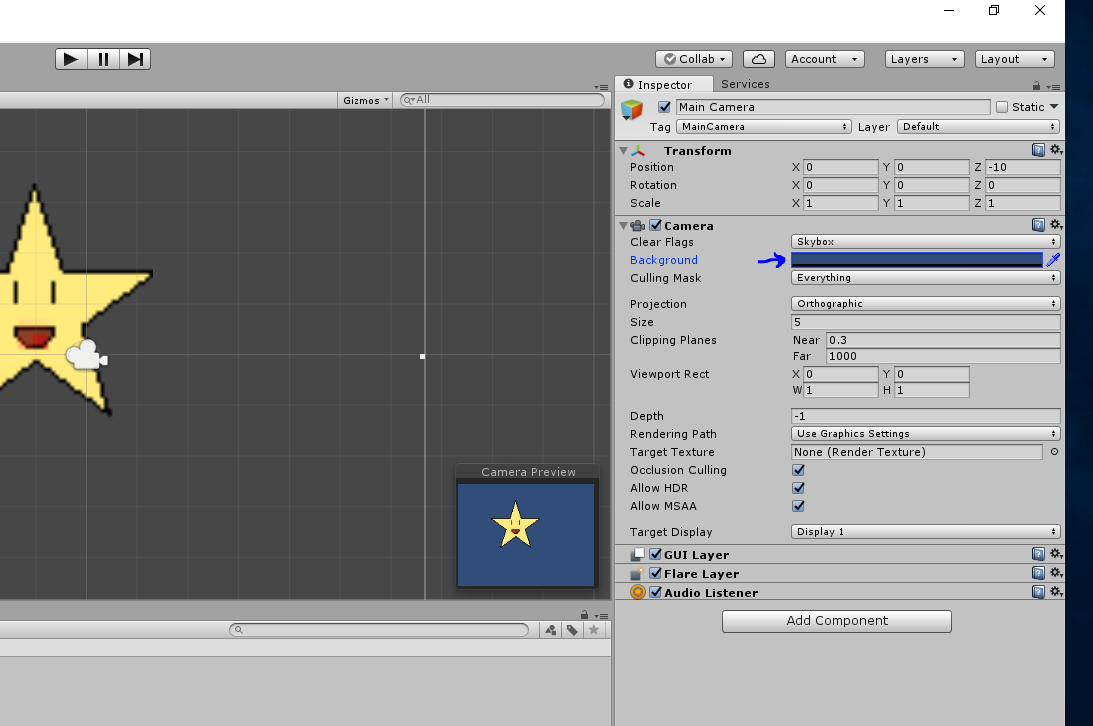Open the Account dropdown
This screenshot has height=726, width=1093.
pyautogui.click(x=825, y=59)
